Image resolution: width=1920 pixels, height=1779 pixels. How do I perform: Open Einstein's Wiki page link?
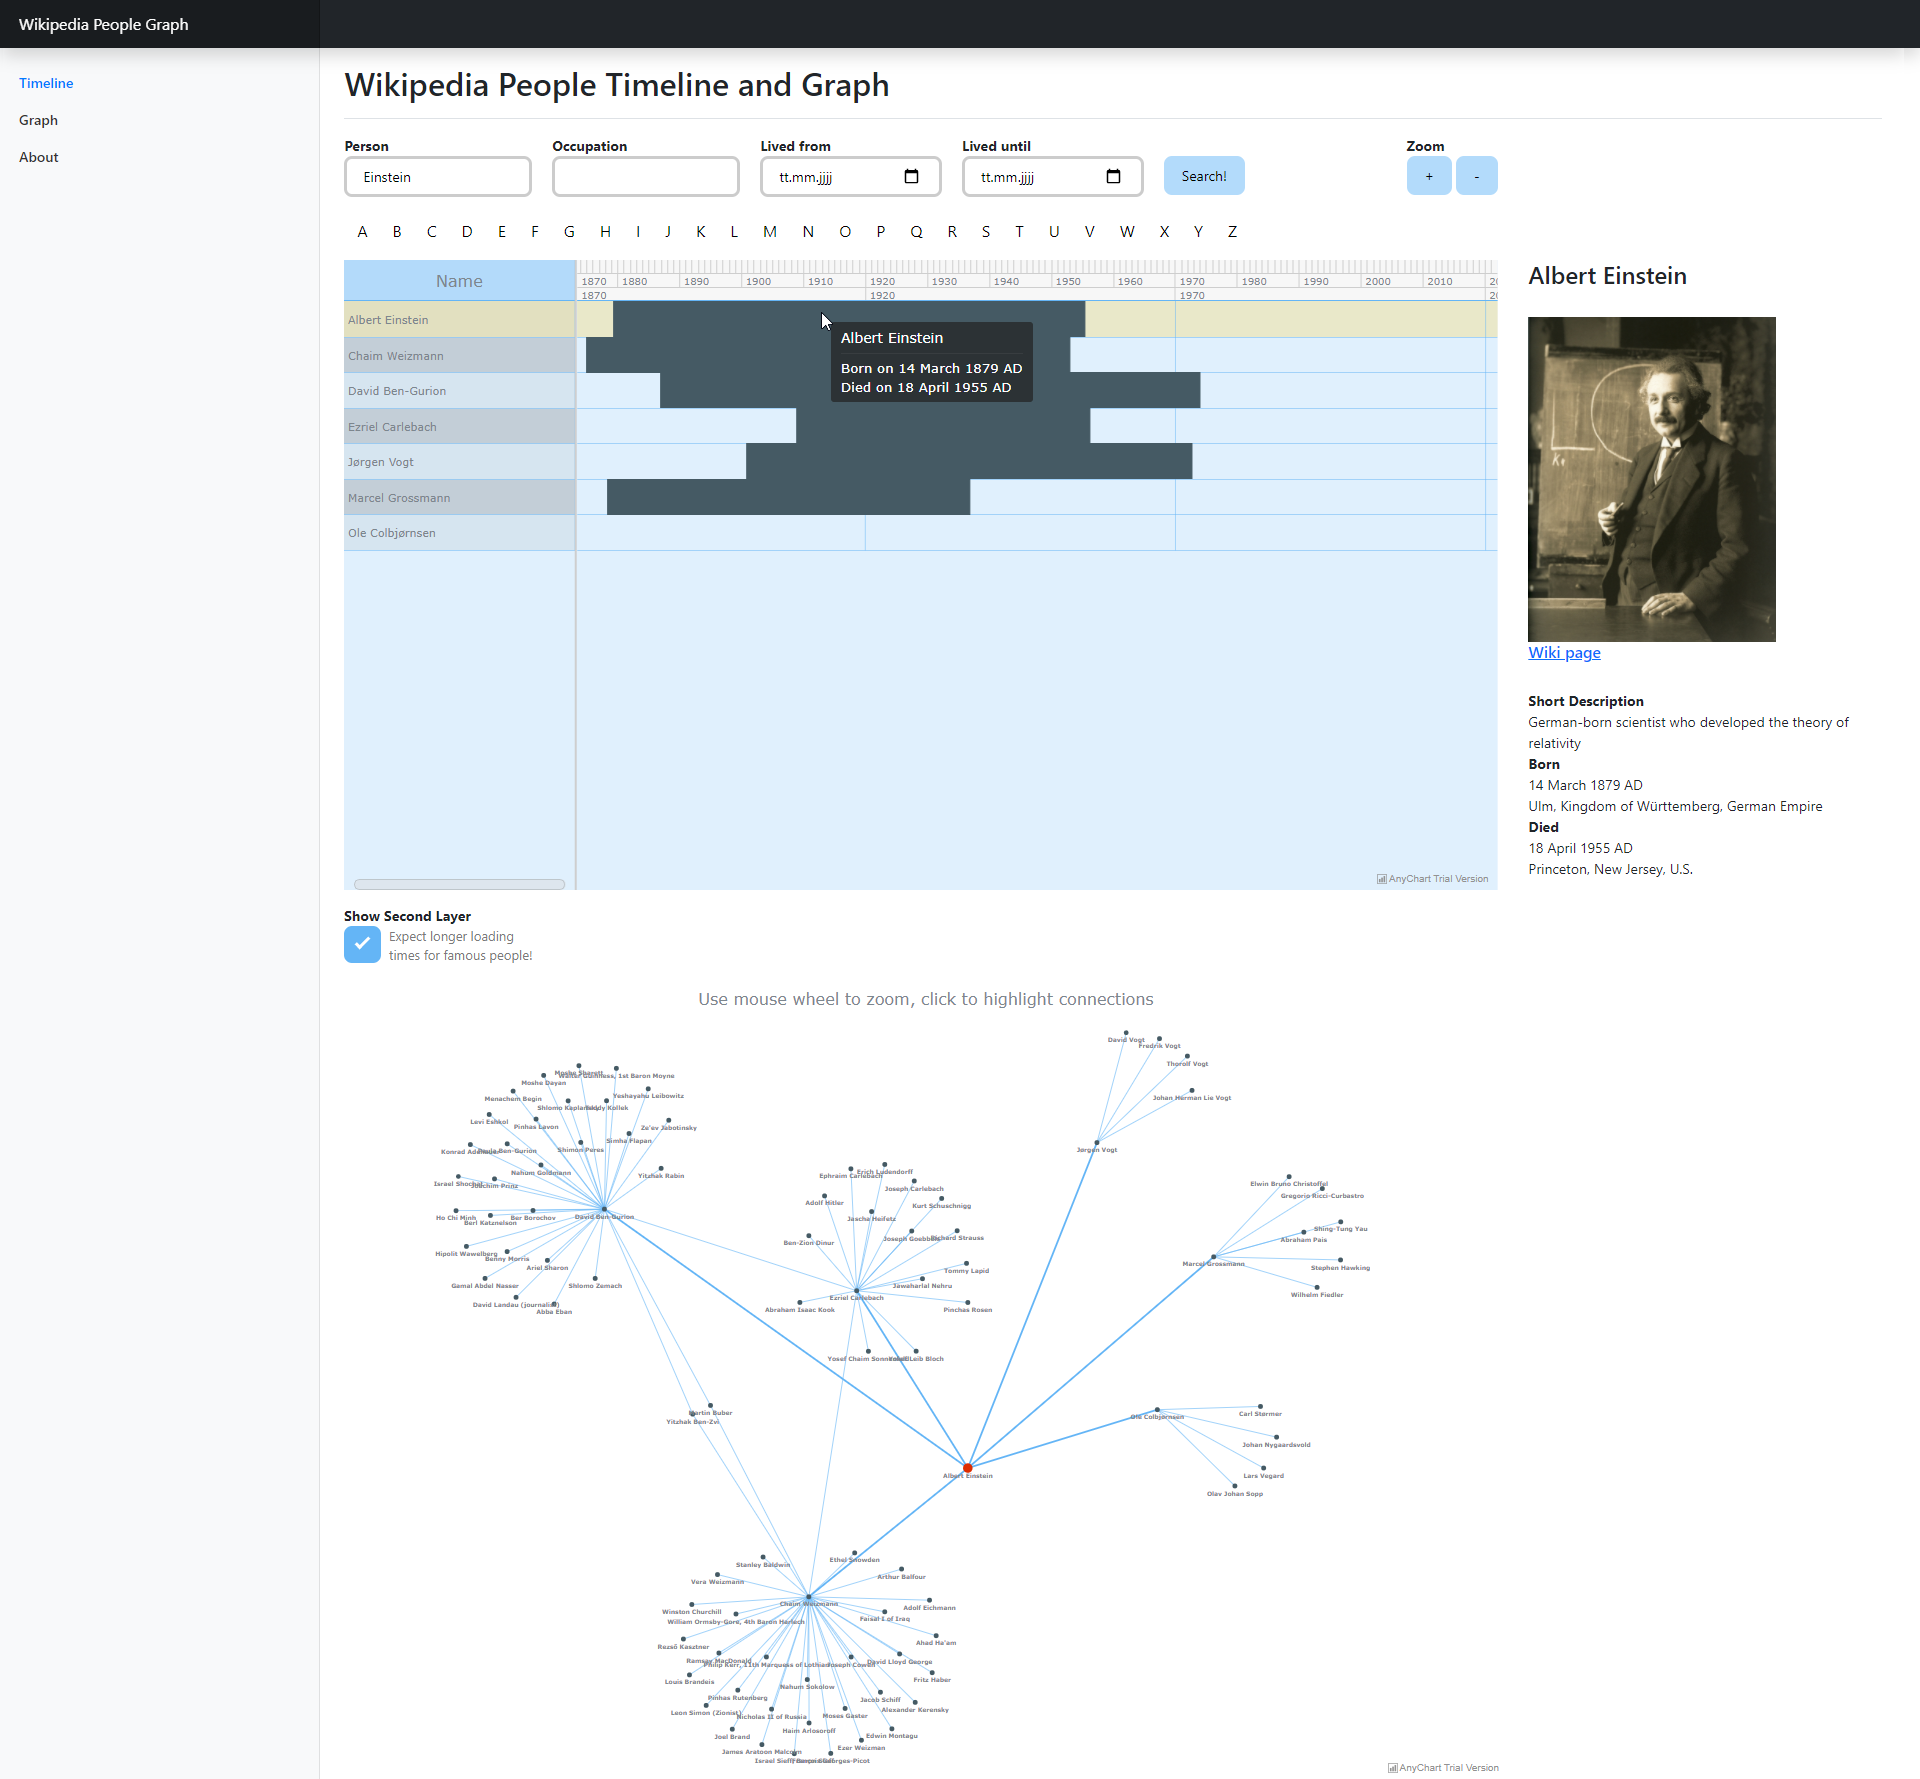click(1563, 653)
